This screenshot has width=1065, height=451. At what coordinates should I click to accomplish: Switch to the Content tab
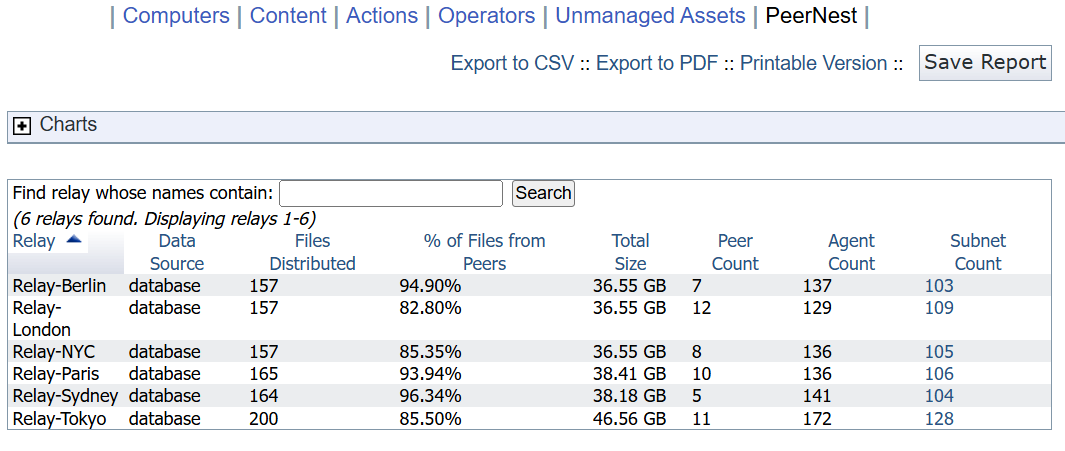point(288,16)
